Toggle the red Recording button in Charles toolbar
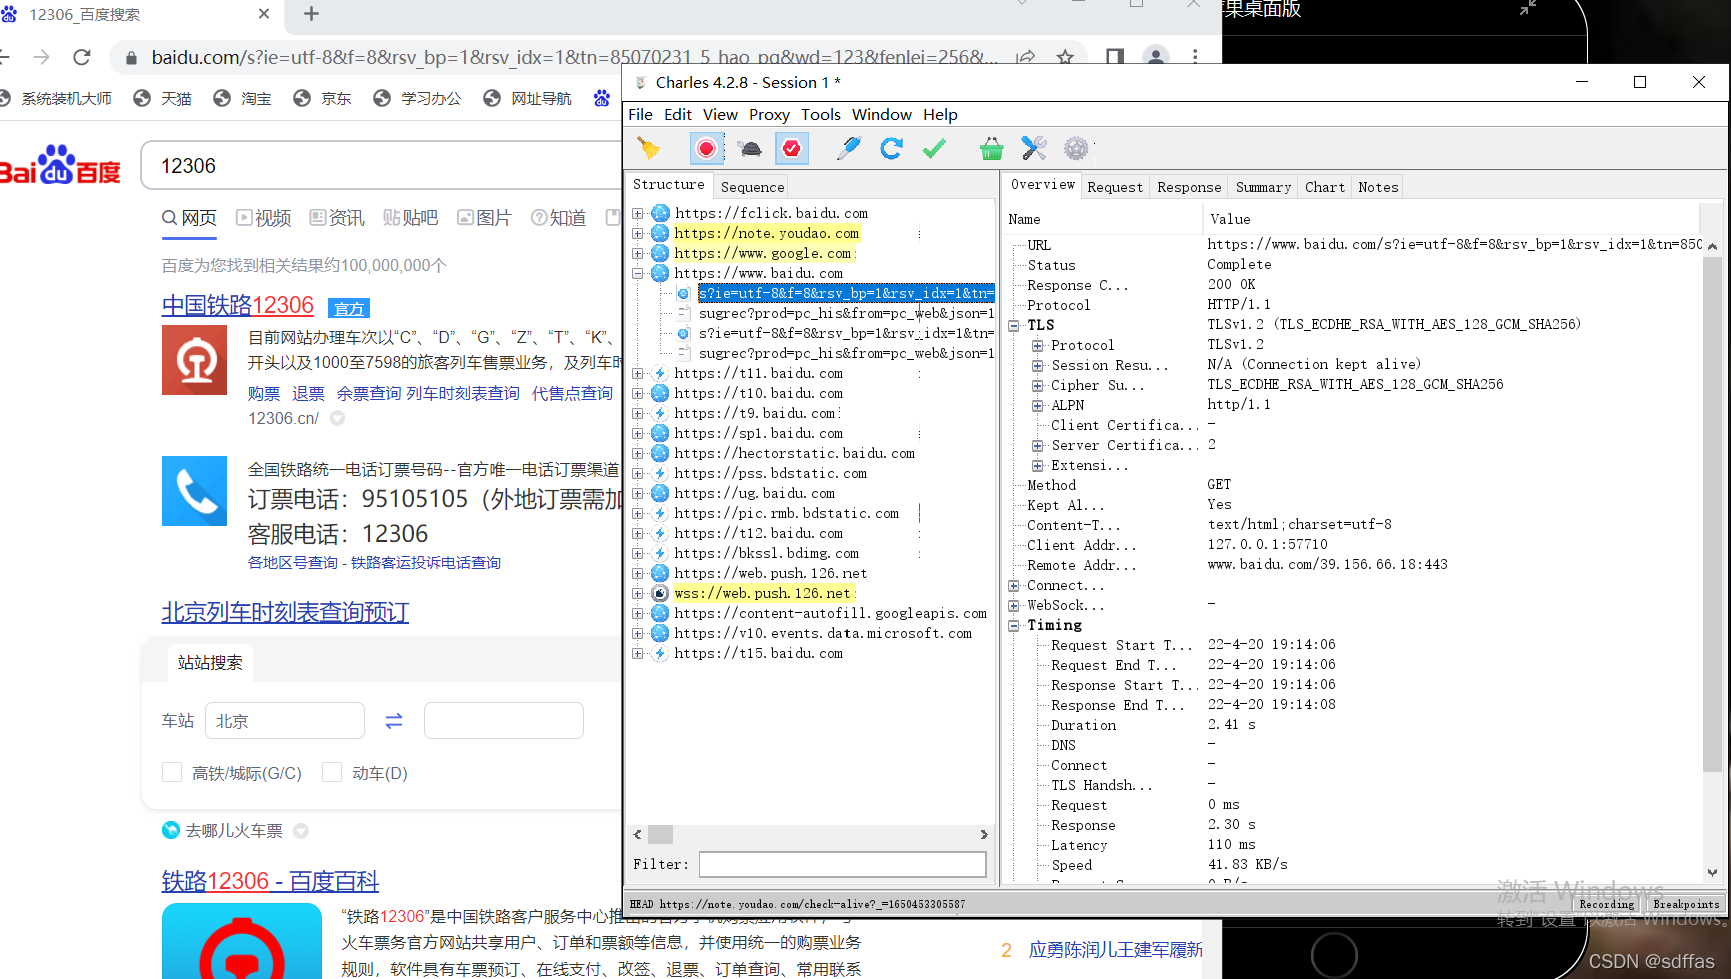Image resolution: width=1731 pixels, height=979 pixels. pos(706,149)
